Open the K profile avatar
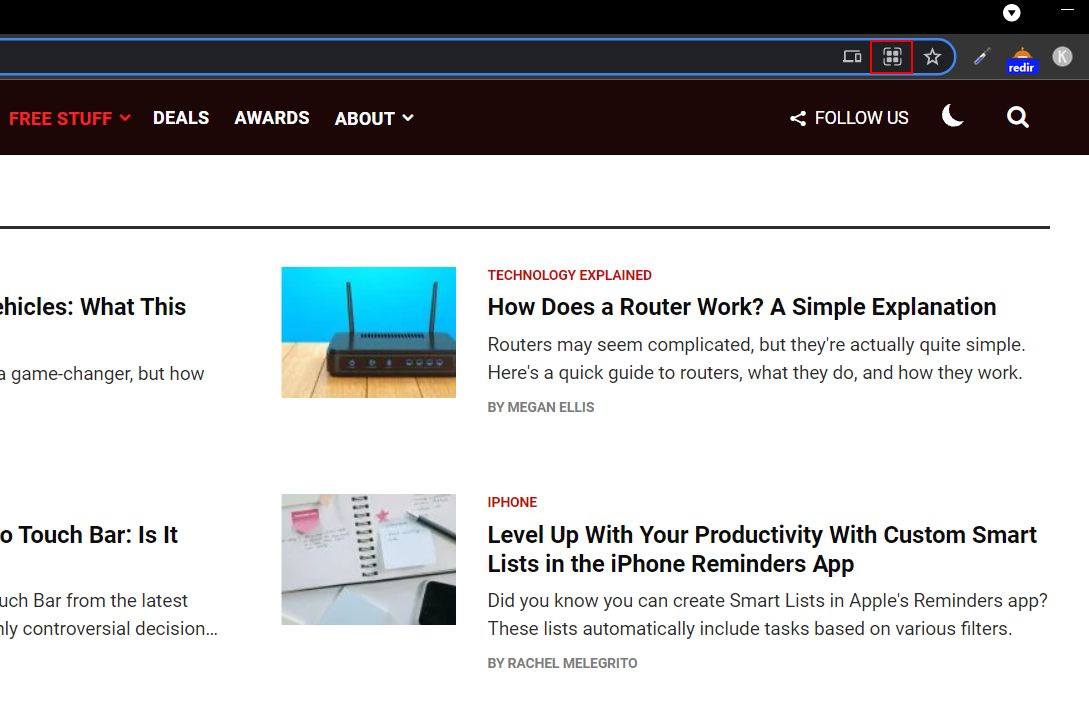 1062,56
